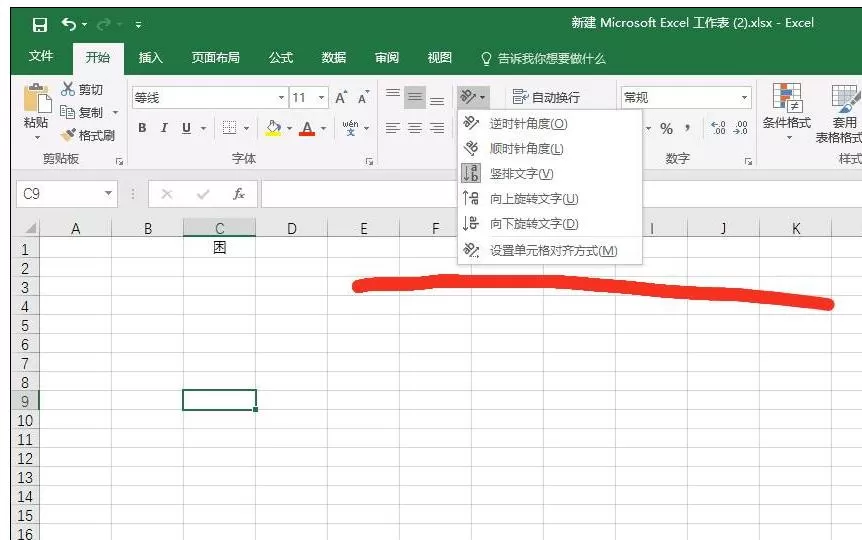This screenshot has height=540, width=862.
Task: Open the 等线 font name dropdown
Action: 281,98
